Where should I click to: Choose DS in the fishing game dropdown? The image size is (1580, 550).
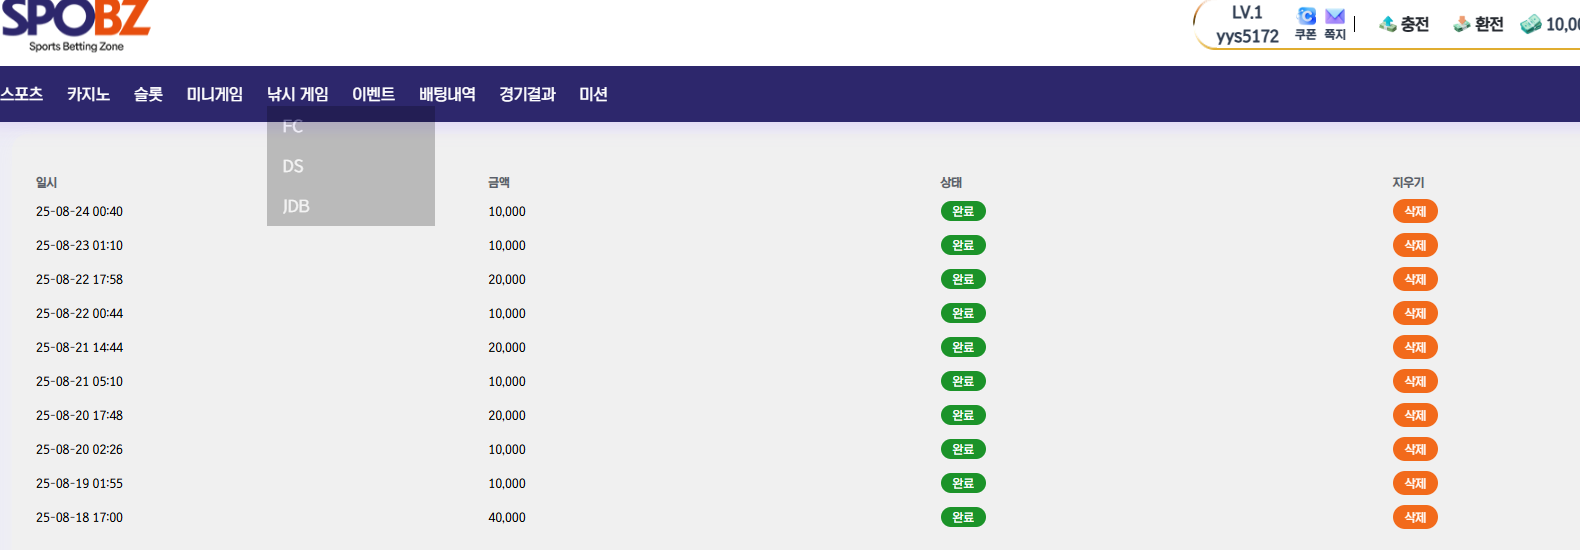293,166
